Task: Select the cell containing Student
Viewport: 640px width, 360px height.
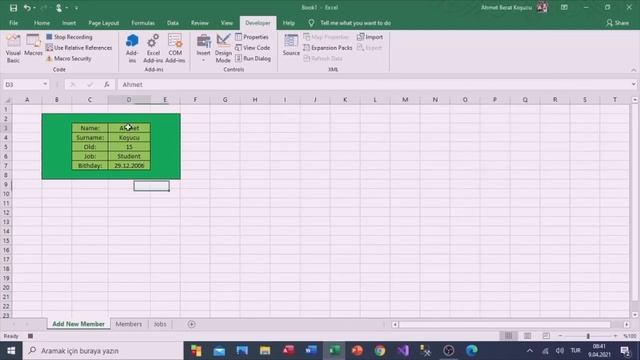Action: point(129,156)
